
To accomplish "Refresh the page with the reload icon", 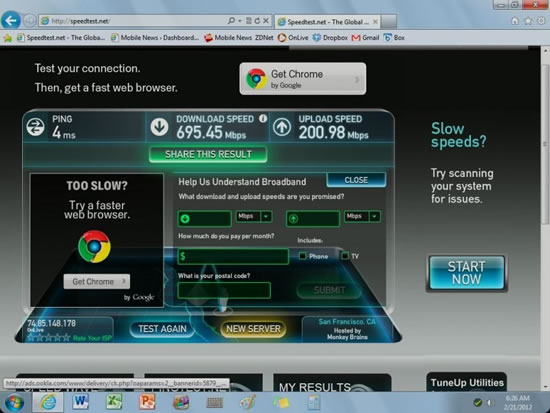I will coord(257,21).
